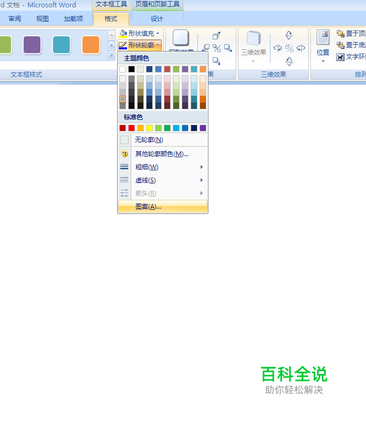Nudge shadow up icon
Screen dimensions: 366x425
pyautogui.click(x=216, y=36)
